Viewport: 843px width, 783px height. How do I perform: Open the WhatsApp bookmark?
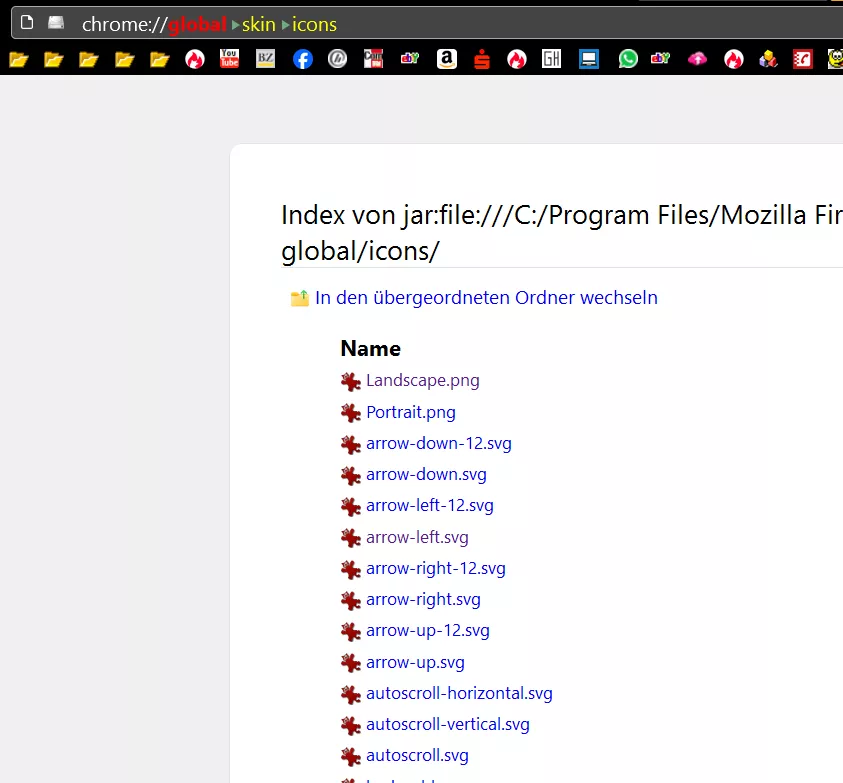click(628, 59)
